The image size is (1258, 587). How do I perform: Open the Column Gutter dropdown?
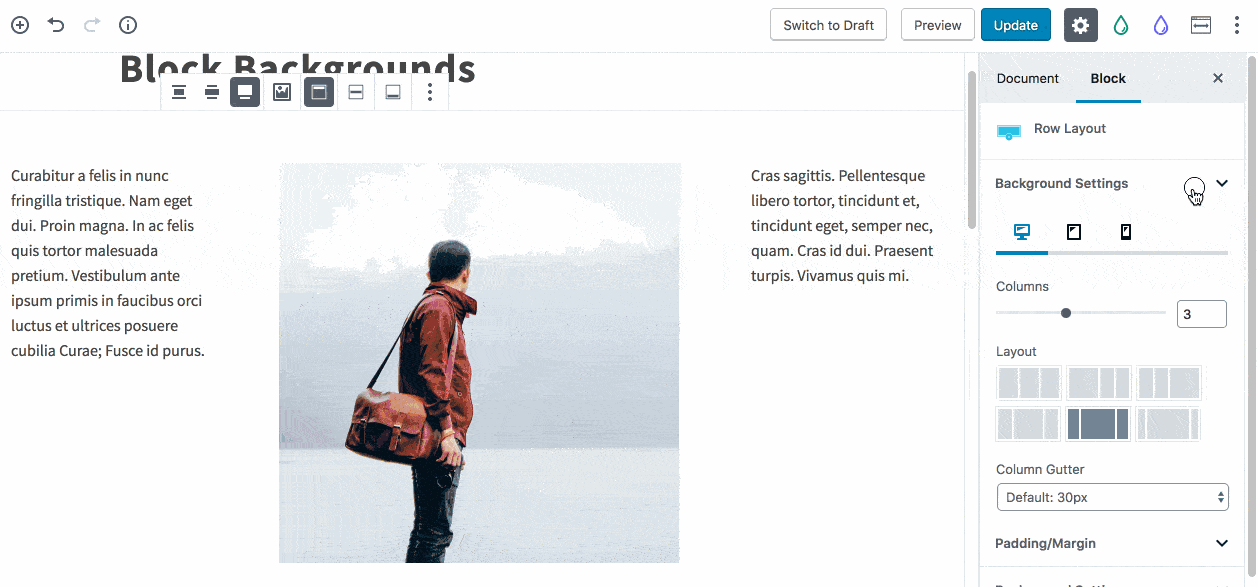(1112, 497)
